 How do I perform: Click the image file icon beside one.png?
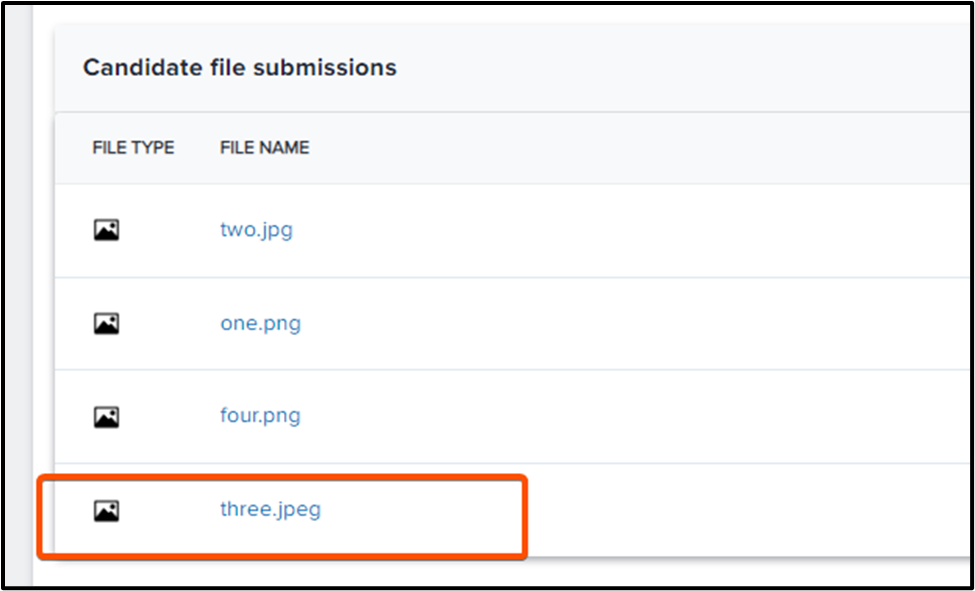click(x=106, y=324)
